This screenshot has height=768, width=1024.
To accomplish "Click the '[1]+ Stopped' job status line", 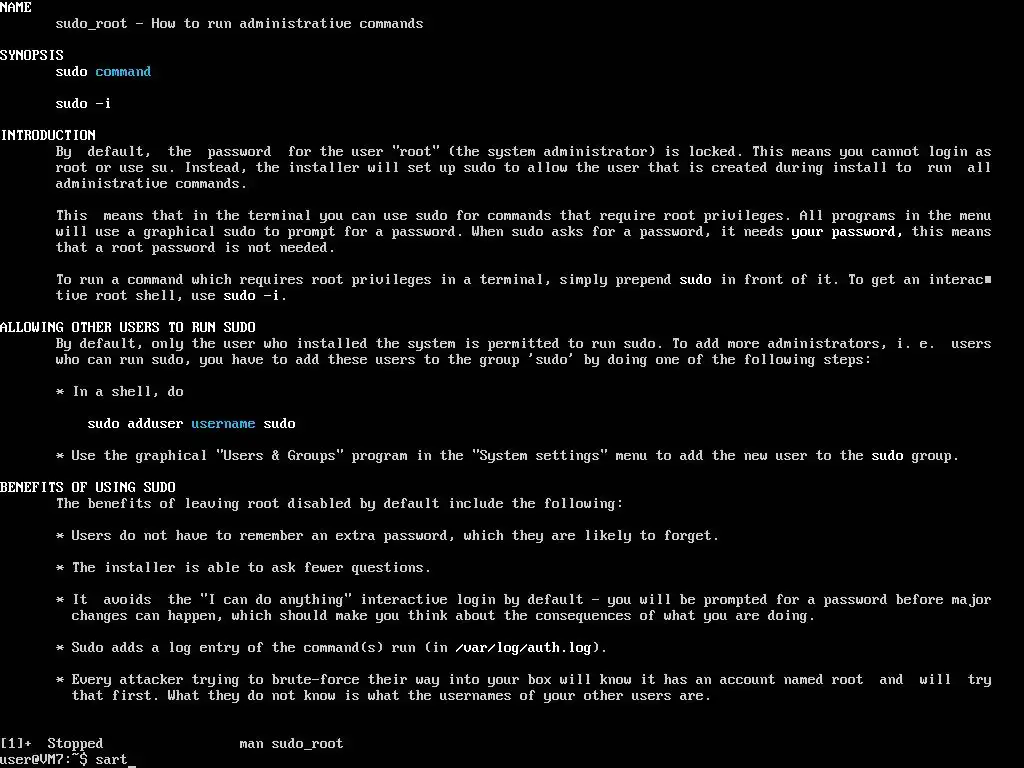I will 52,743.
